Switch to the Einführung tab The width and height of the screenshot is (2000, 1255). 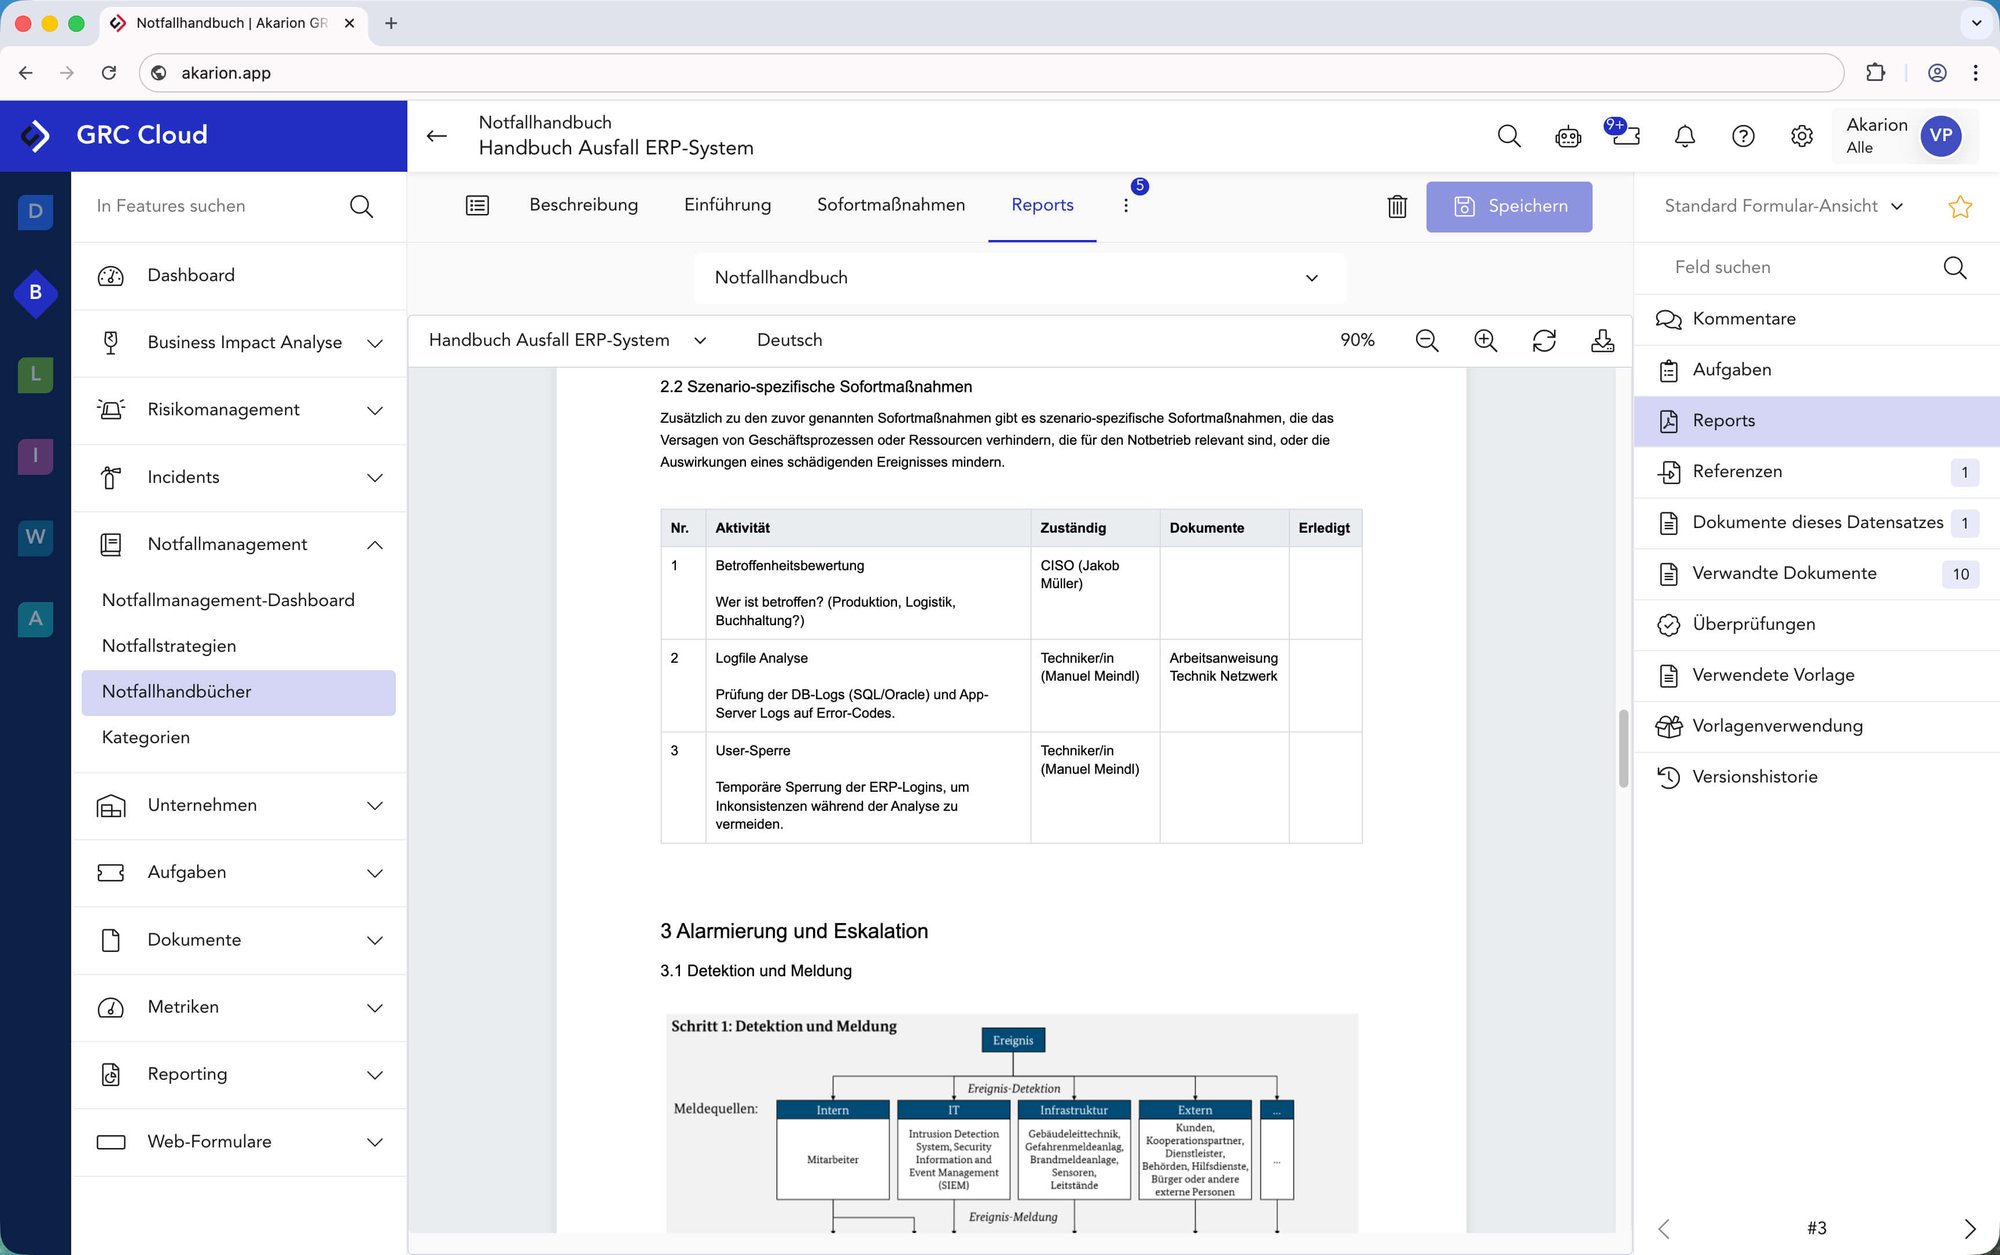(x=727, y=205)
